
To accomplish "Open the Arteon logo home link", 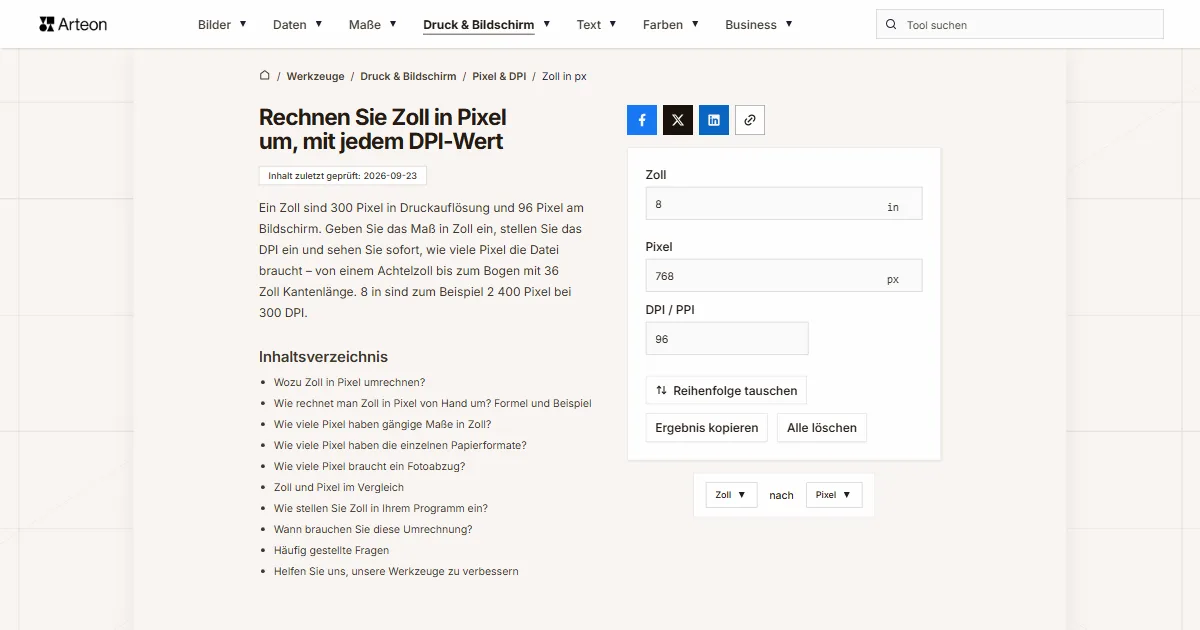I will [73, 24].
